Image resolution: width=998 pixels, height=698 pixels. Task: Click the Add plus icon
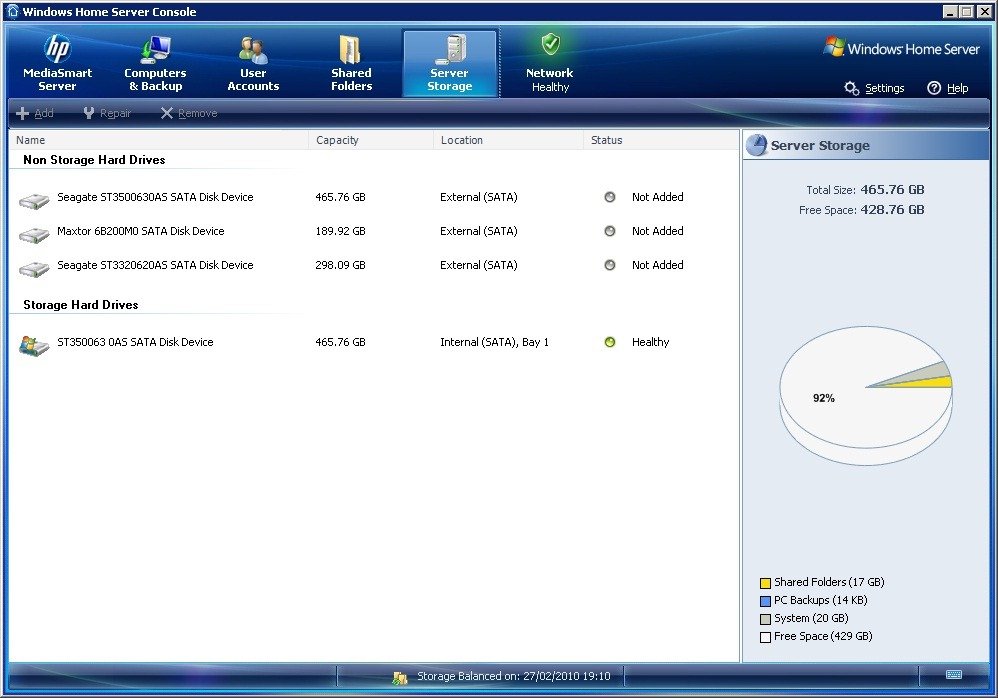coord(22,113)
